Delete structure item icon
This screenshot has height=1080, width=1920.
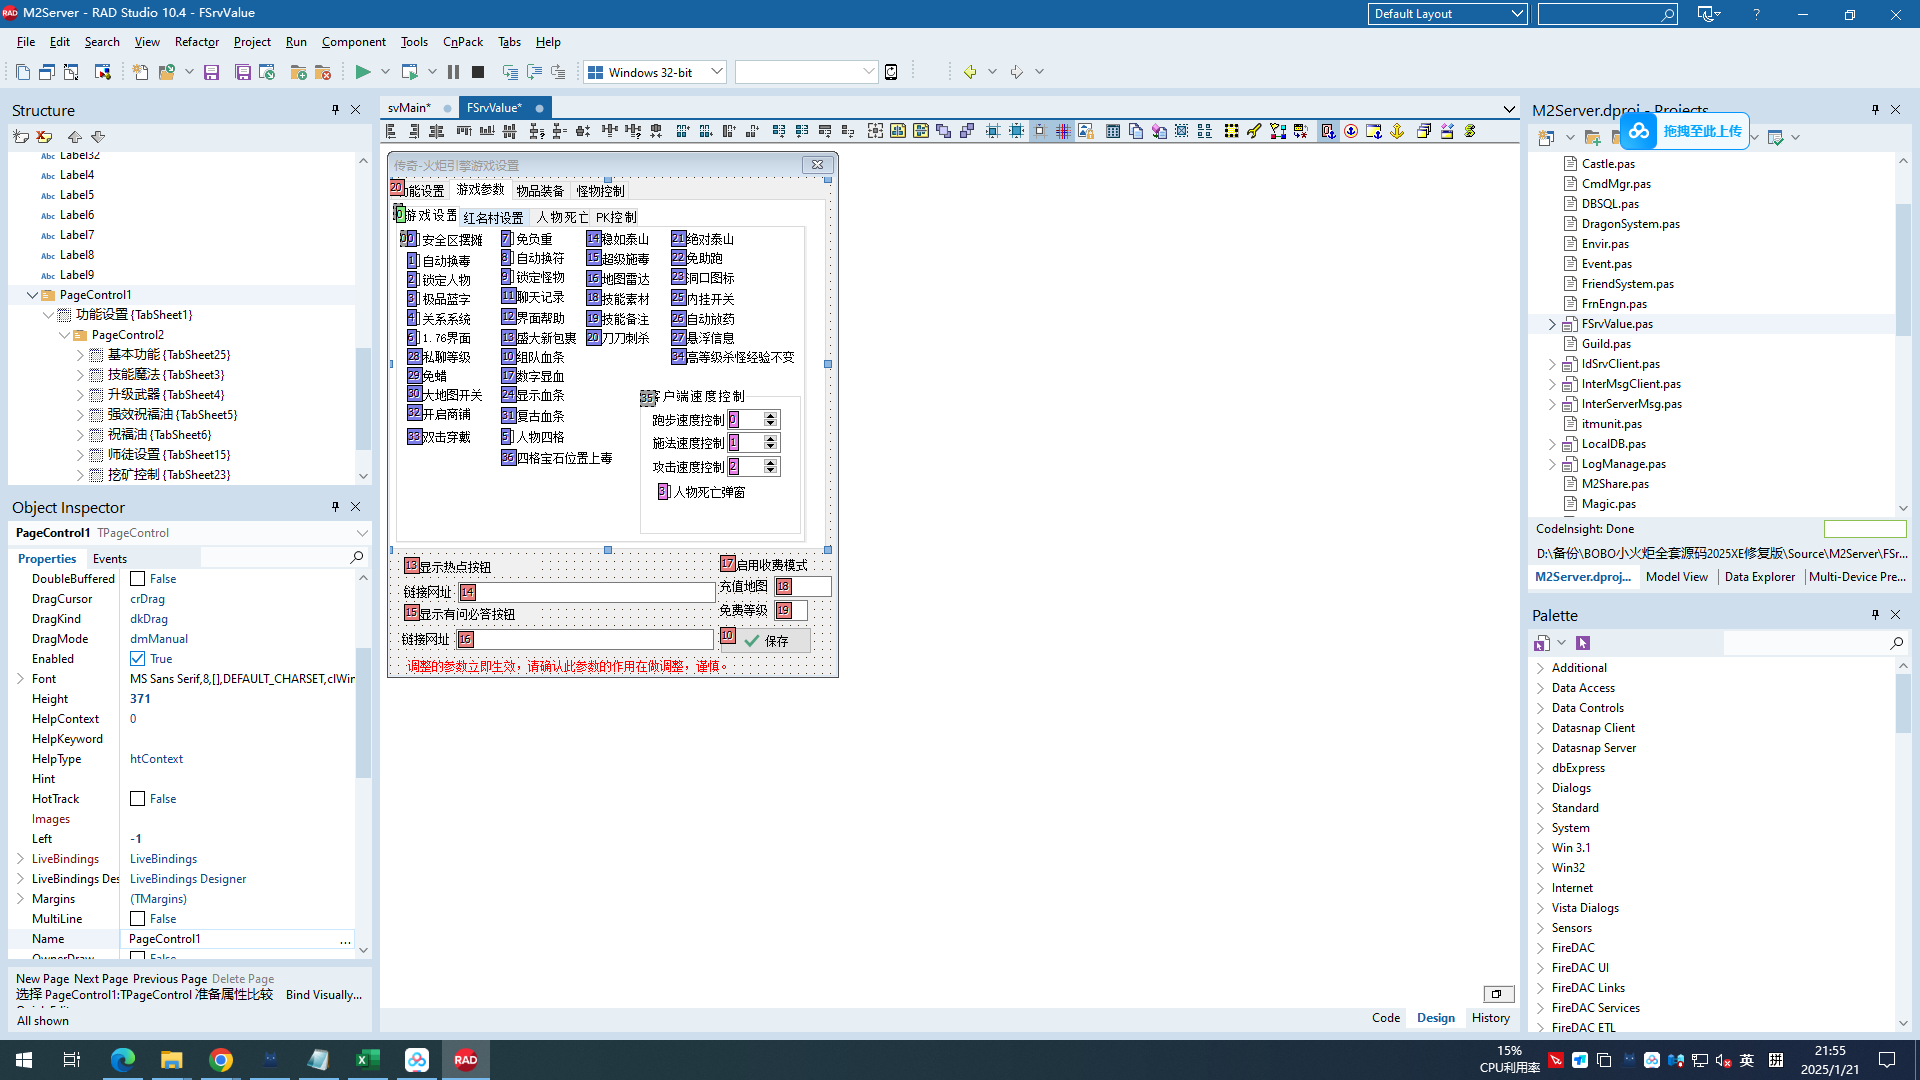44,136
